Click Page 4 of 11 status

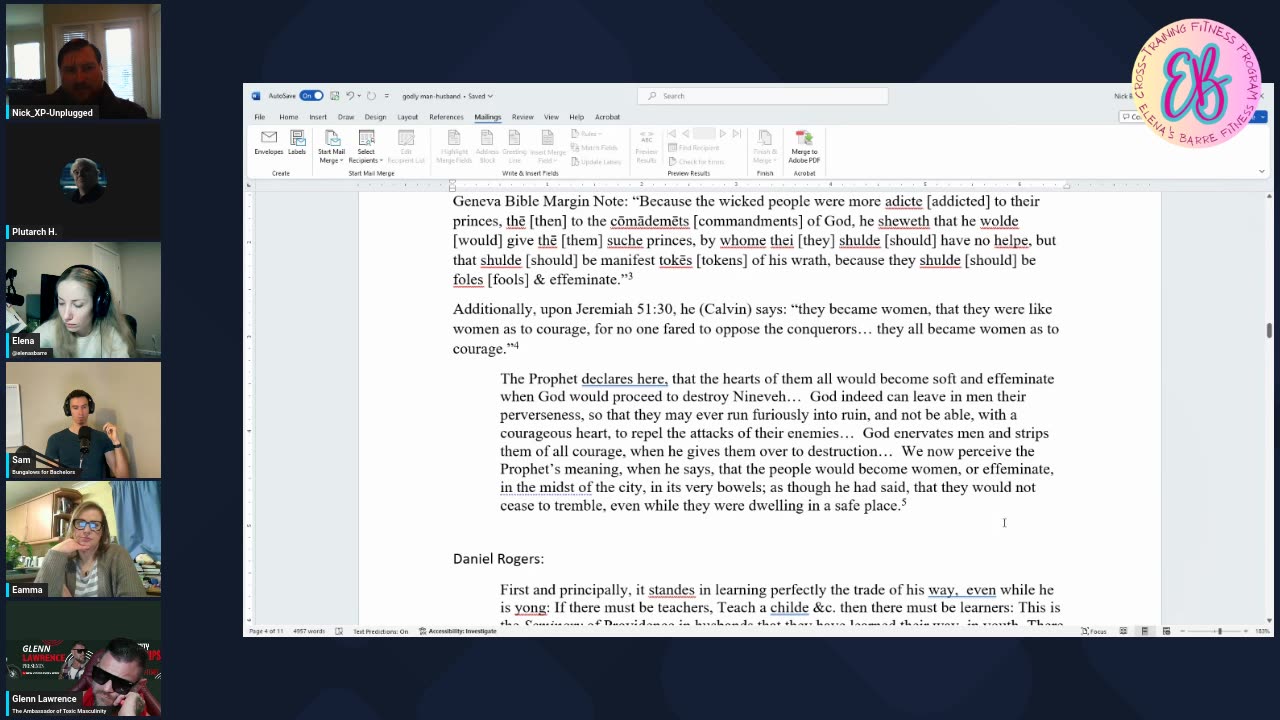tap(266, 631)
